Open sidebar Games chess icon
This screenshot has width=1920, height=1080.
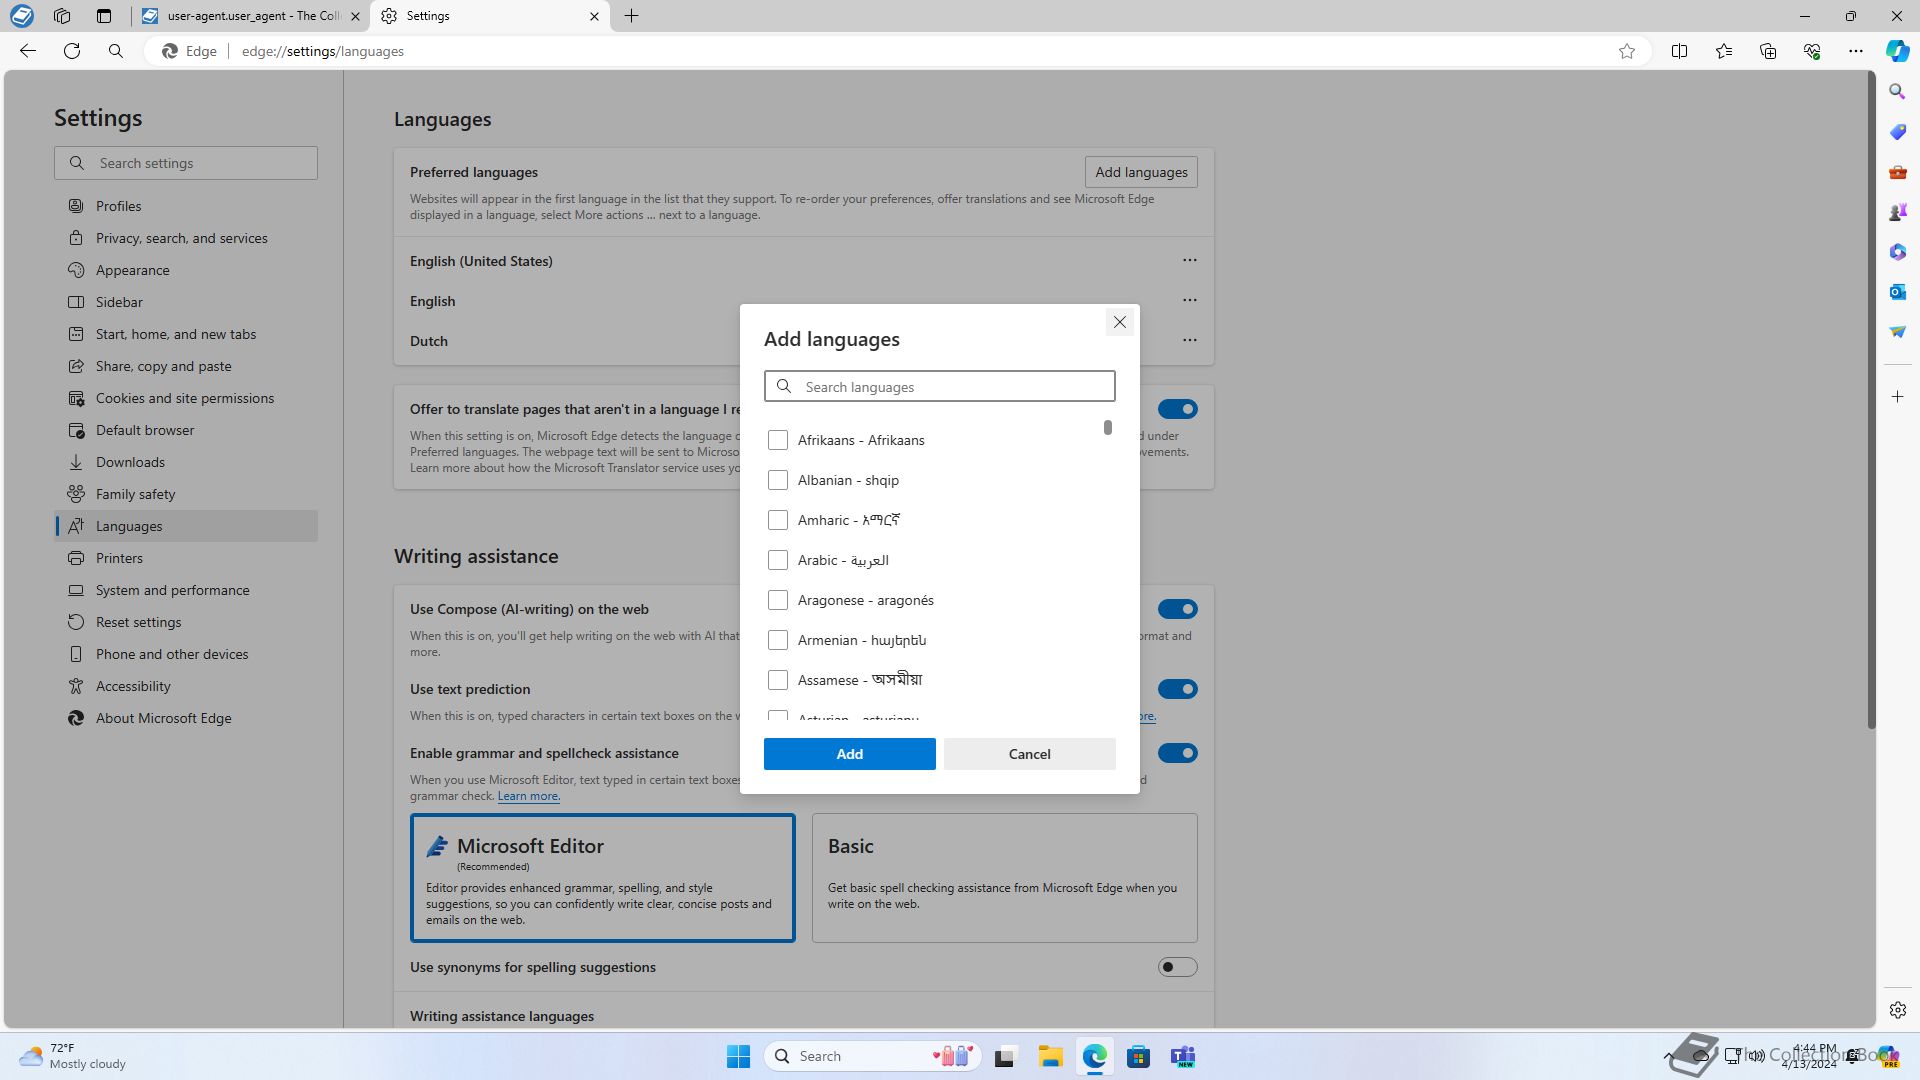(x=1897, y=212)
